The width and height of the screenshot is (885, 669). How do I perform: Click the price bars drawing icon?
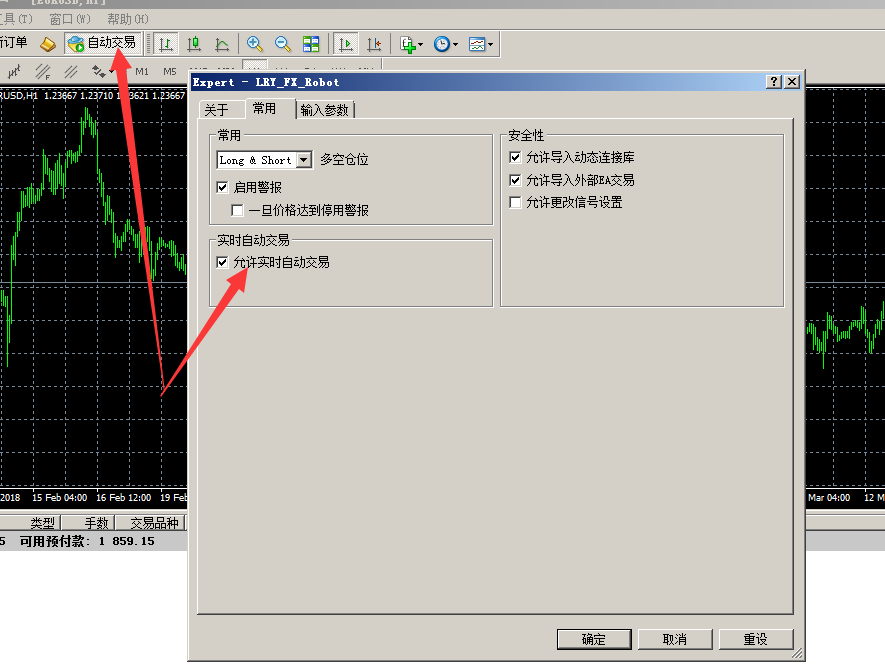pyautogui.click(x=14, y=72)
